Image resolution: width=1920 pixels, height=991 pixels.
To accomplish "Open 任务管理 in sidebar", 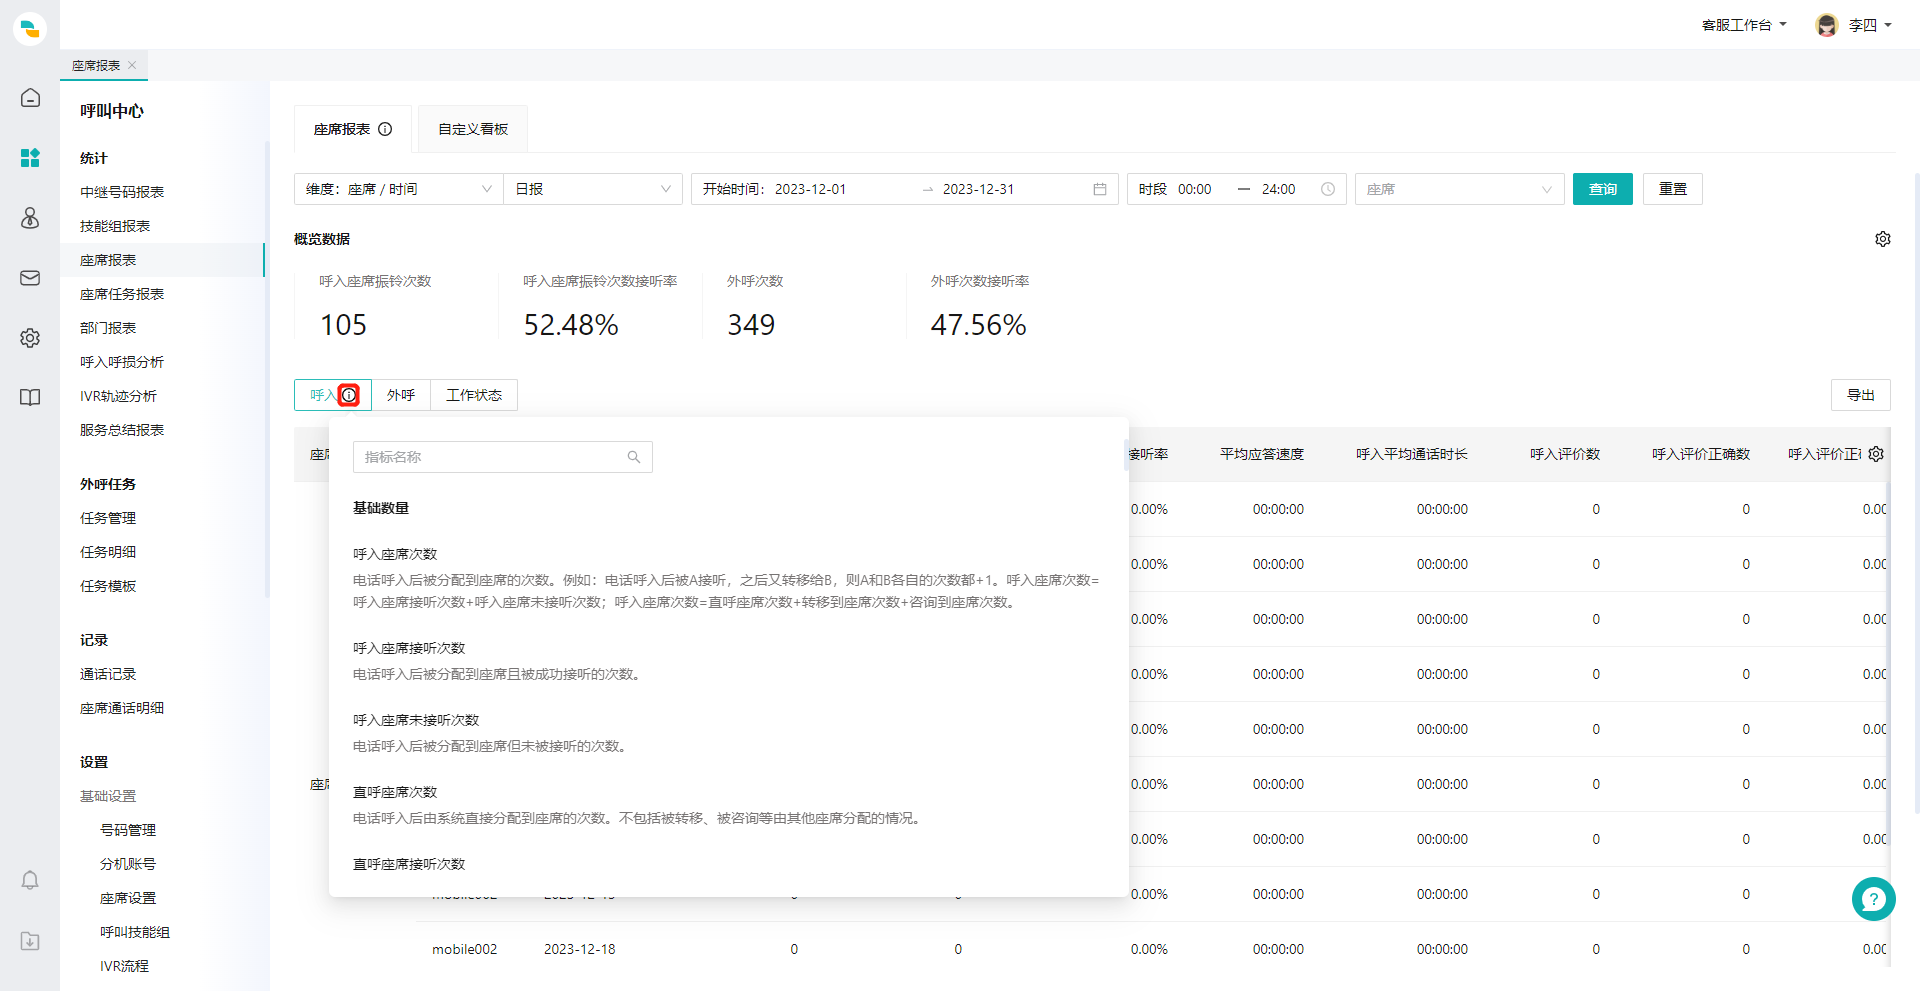I will click(x=108, y=518).
